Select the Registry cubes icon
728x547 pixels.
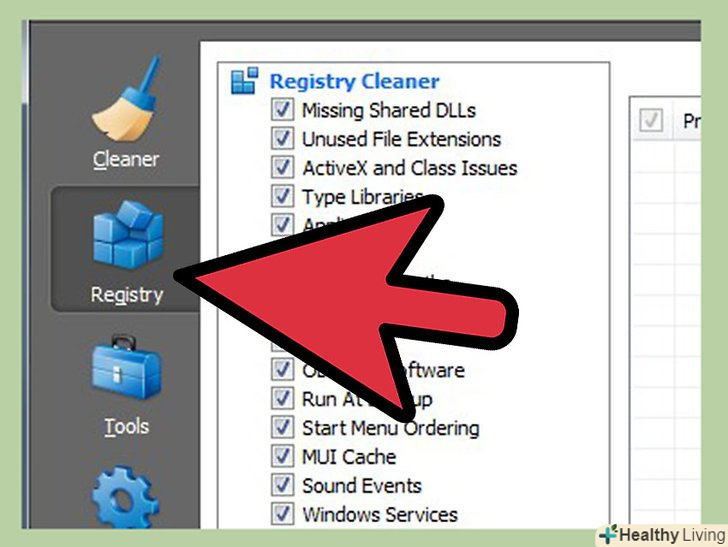[128, 234]
